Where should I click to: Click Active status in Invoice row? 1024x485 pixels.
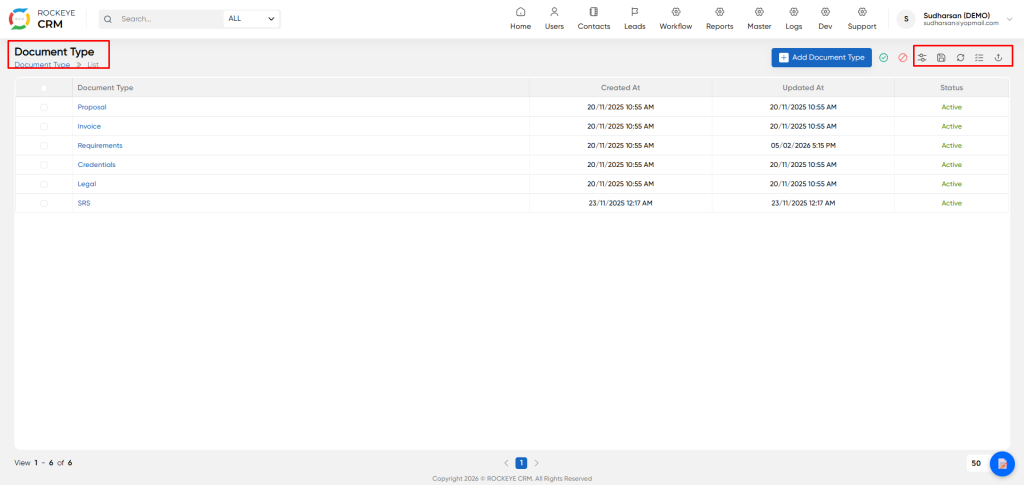point(952,126)
